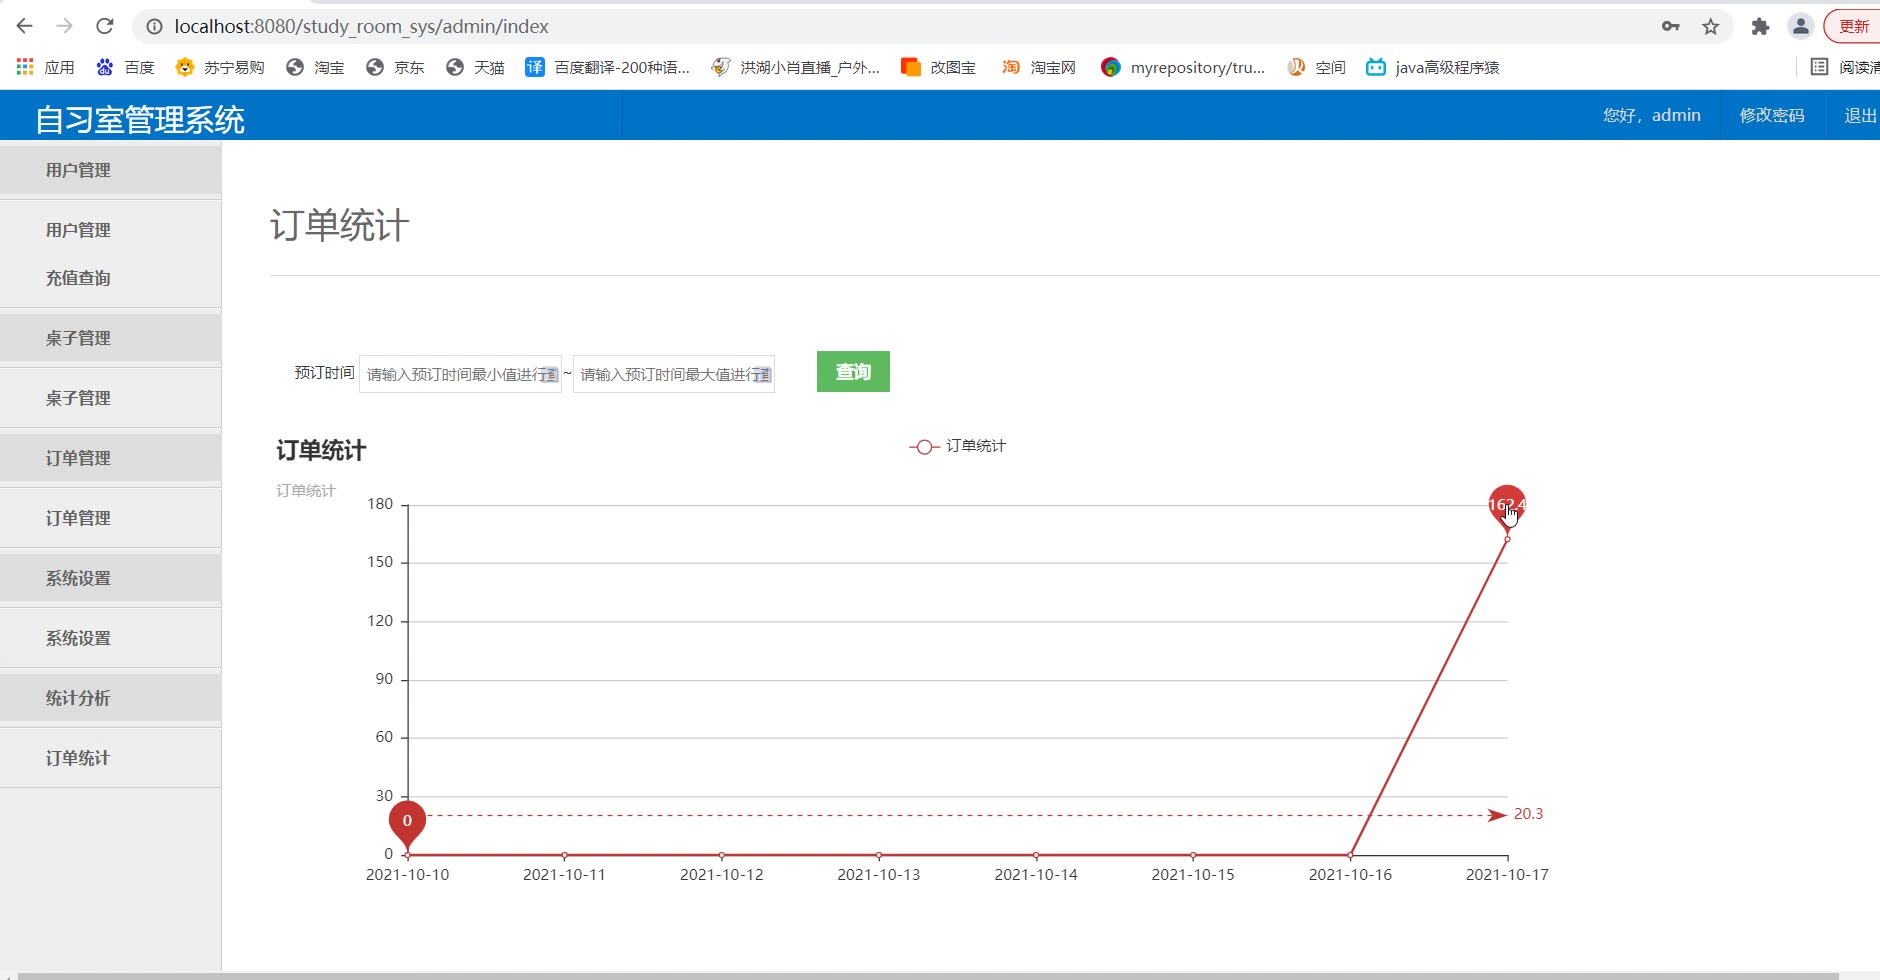Click the browser forward arrow

tap(65, 27)
